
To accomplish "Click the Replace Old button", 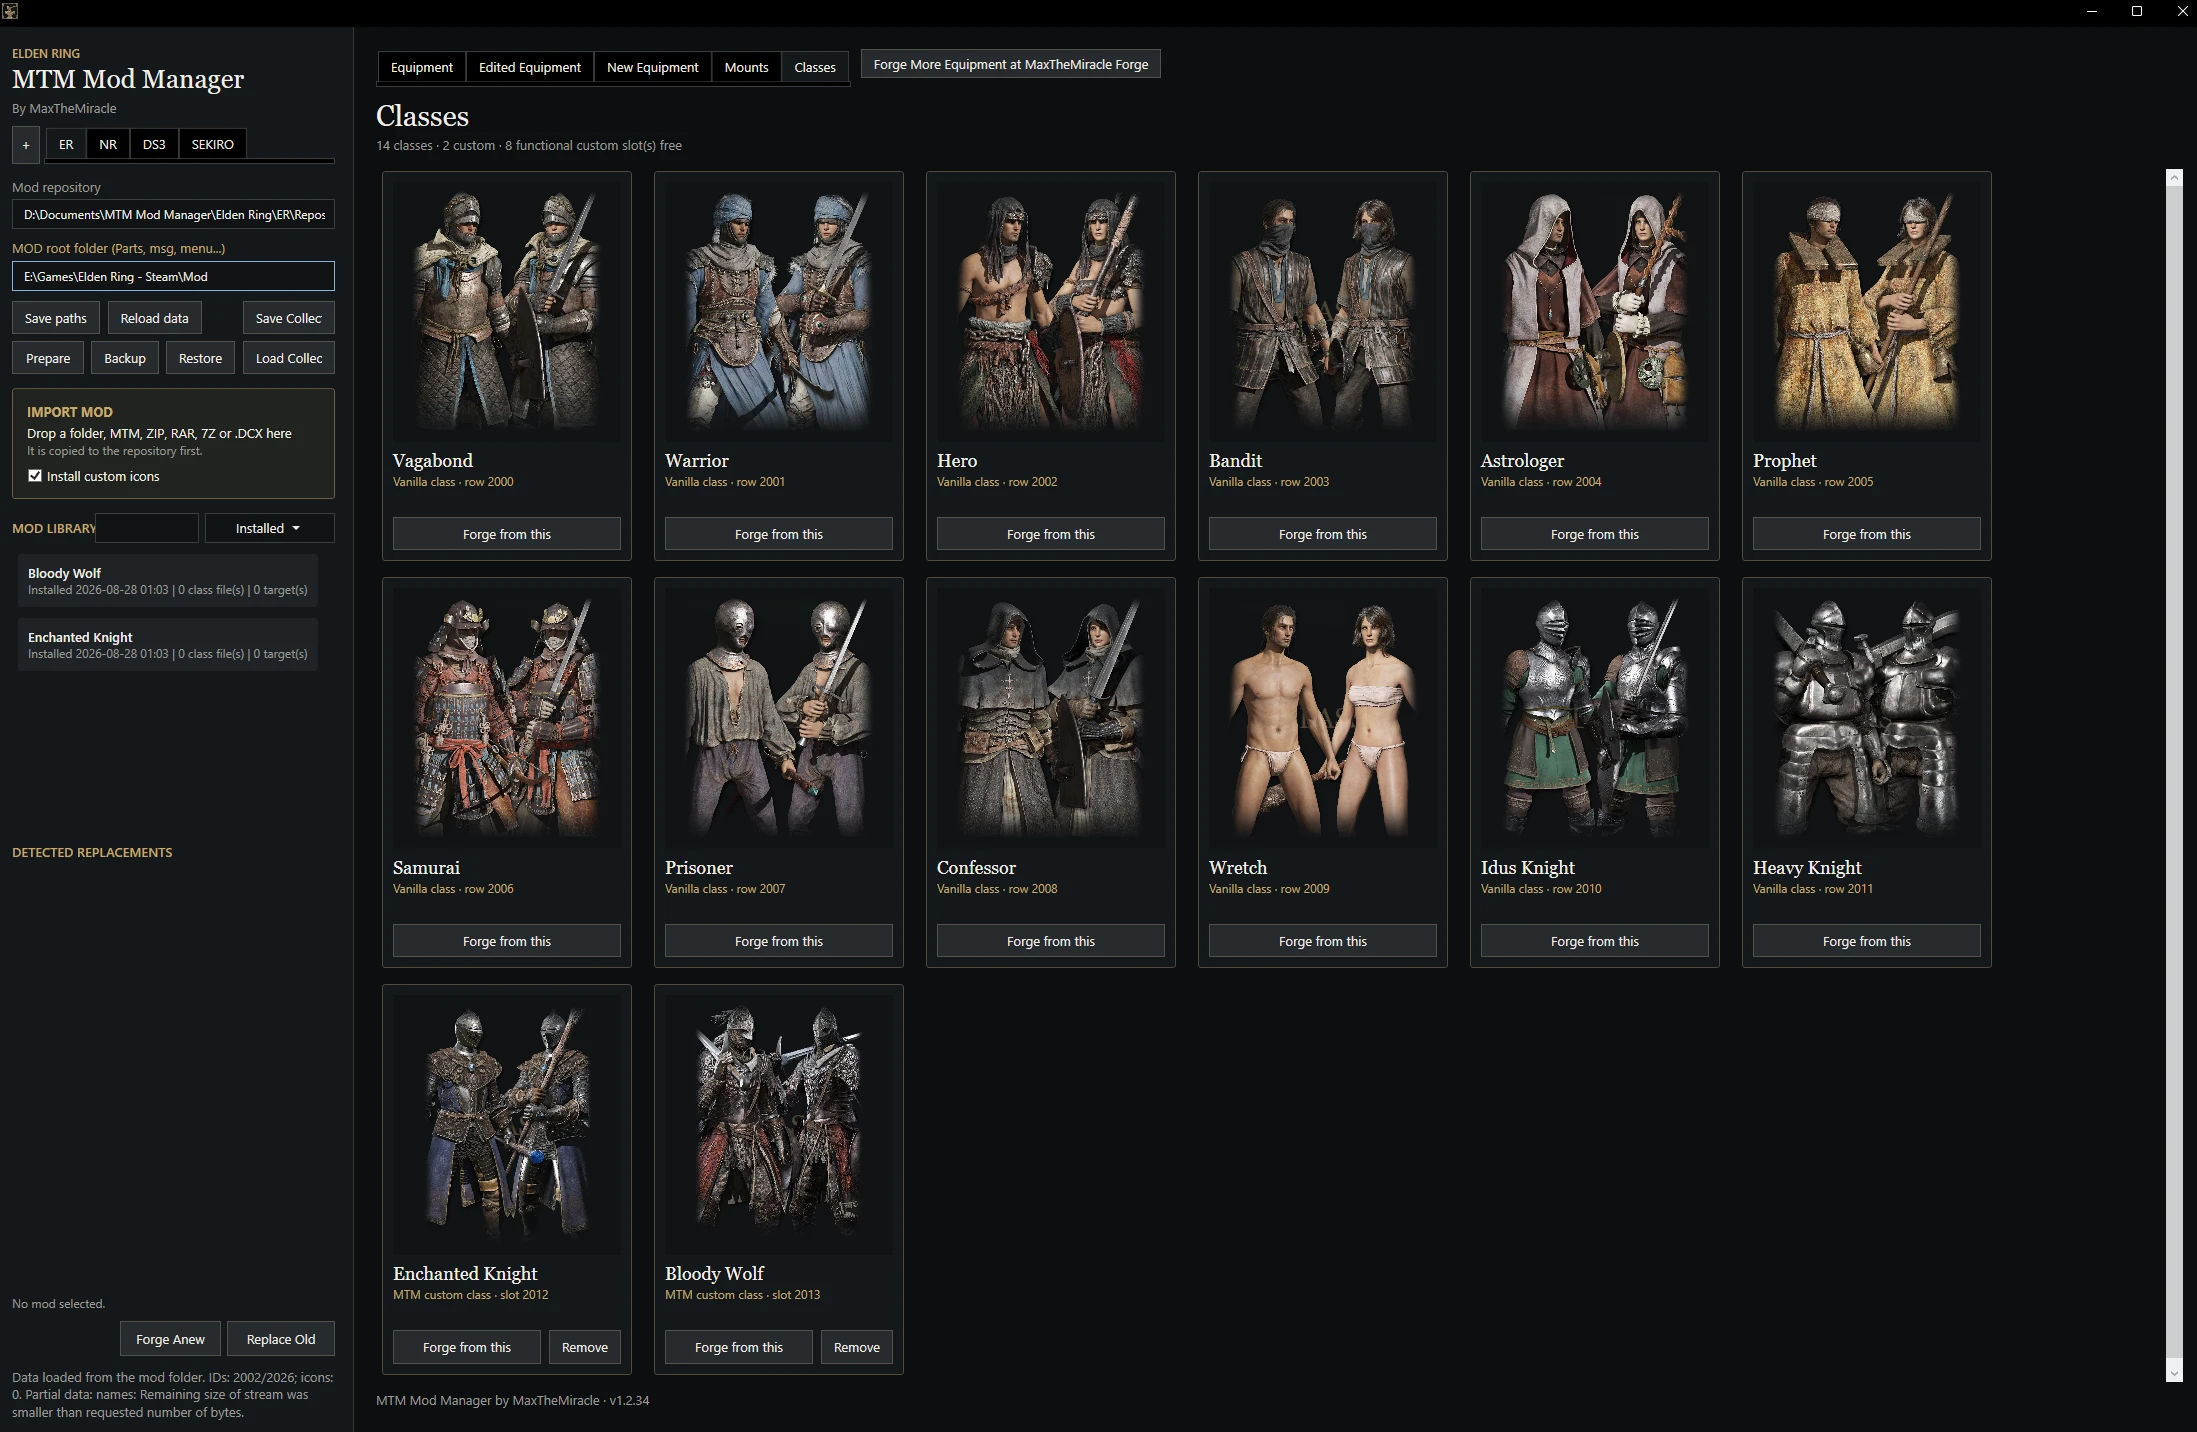I will tap(281, 1339).
